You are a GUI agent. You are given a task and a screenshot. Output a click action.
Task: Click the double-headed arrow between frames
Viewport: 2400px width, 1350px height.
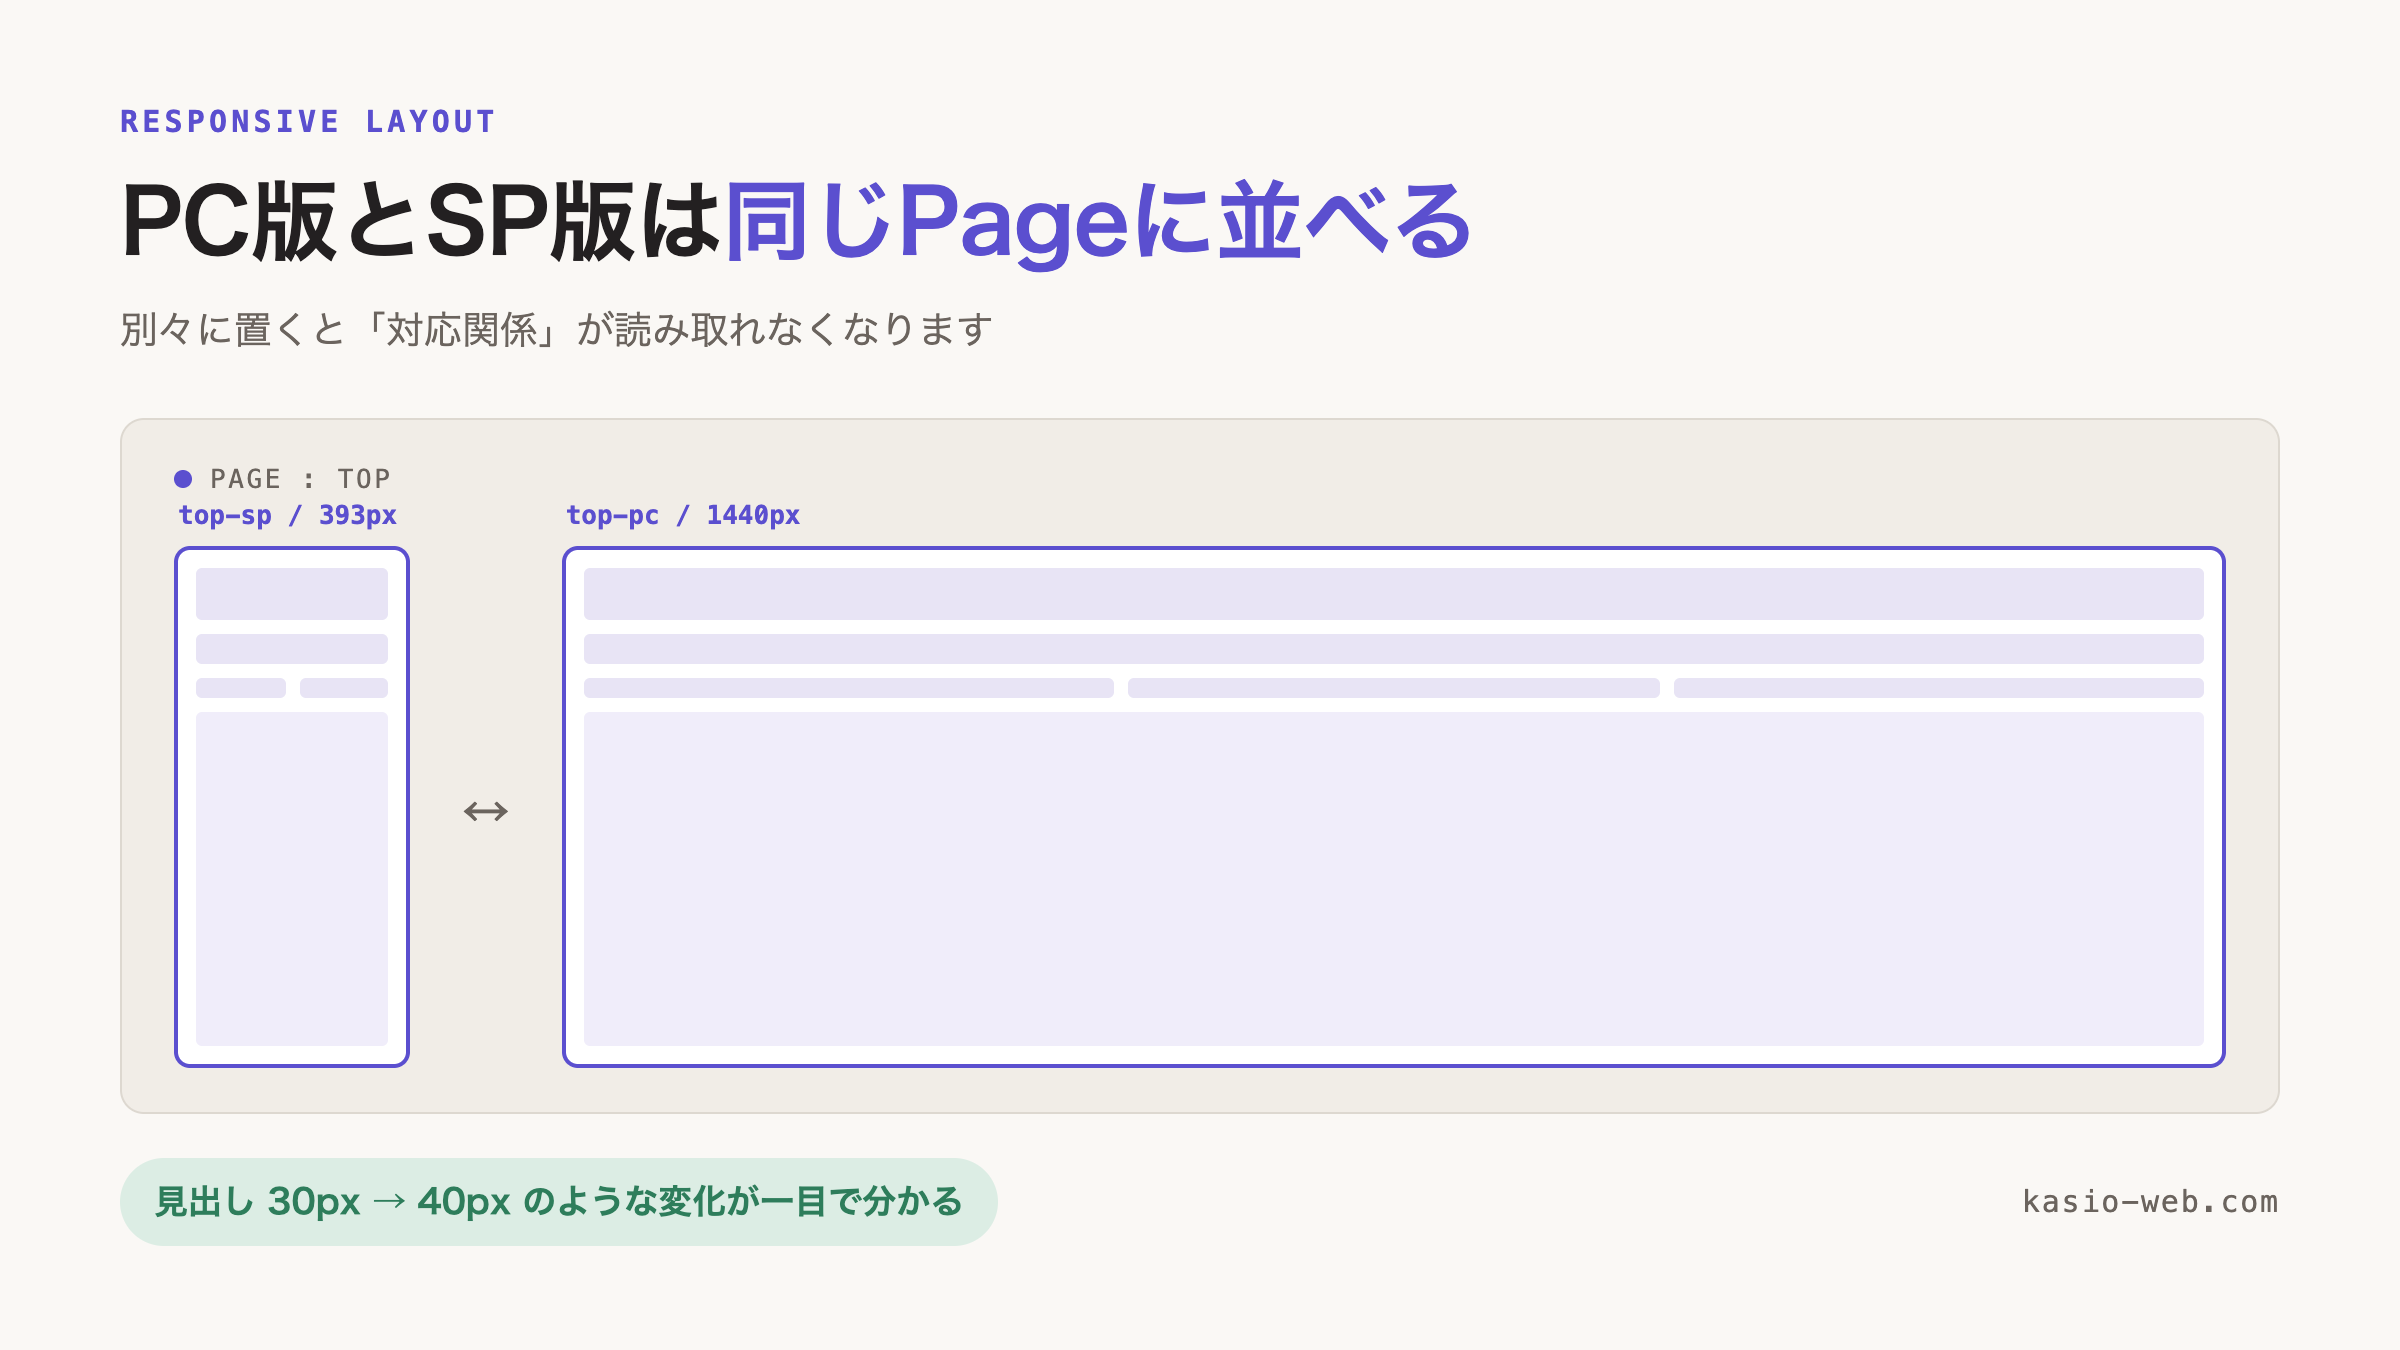click(486, 811)
